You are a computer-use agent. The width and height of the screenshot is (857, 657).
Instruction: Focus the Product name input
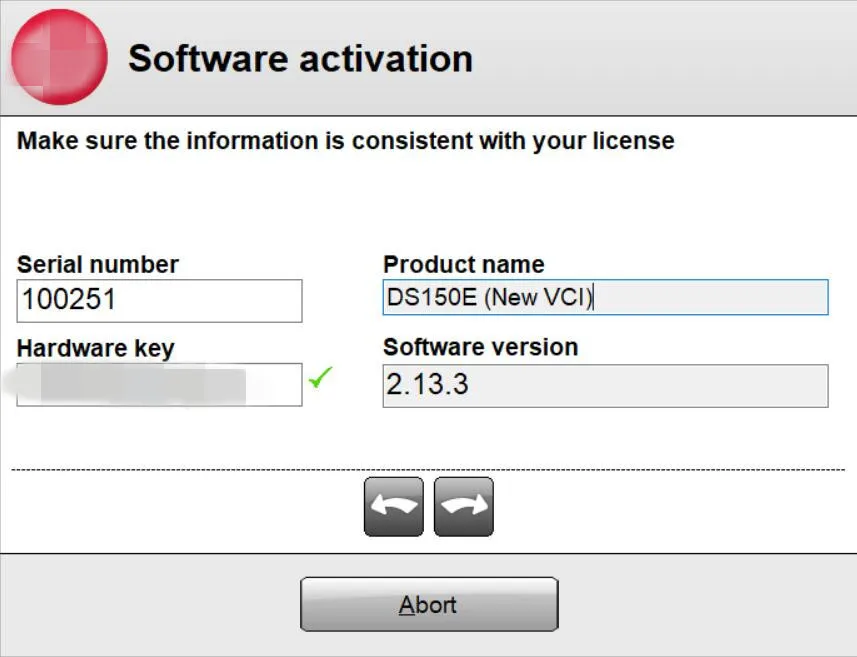604,296
